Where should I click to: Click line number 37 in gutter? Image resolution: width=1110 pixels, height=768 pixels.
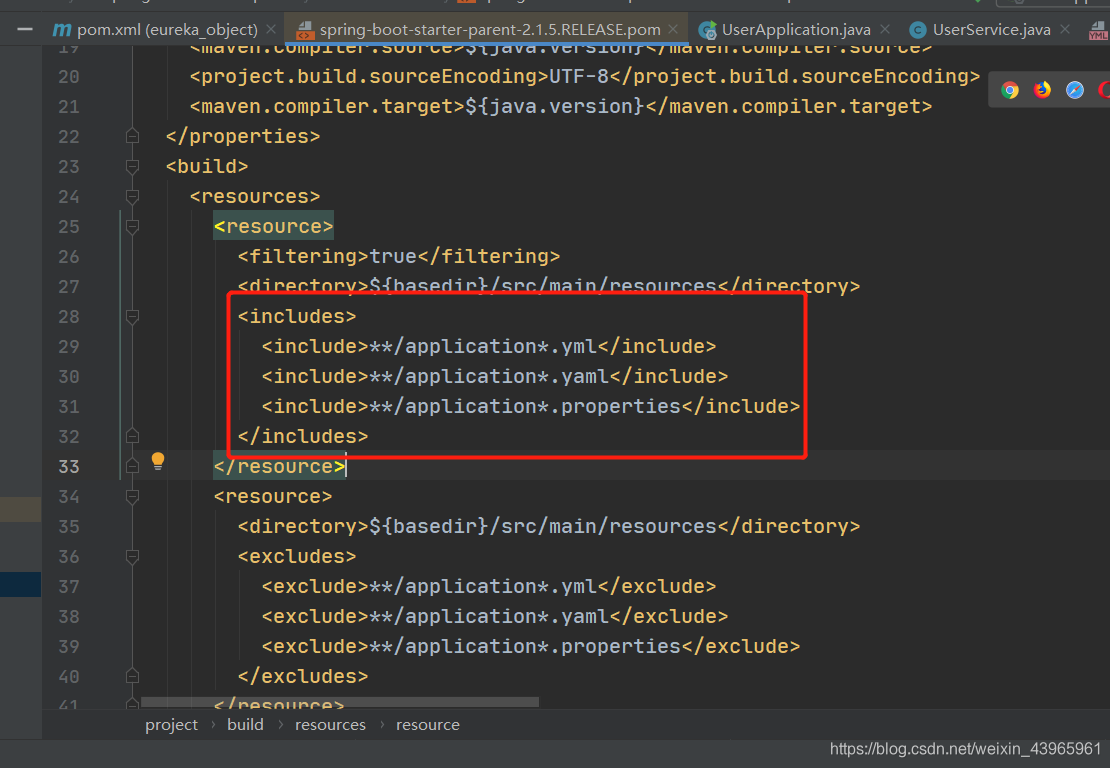click(x=69, y=587)
